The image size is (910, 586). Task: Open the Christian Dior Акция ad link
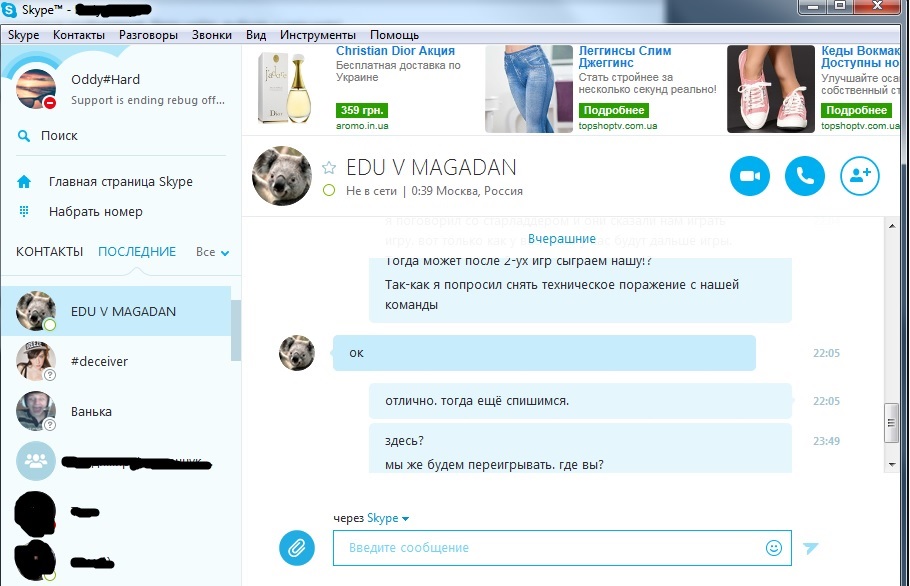395,51
